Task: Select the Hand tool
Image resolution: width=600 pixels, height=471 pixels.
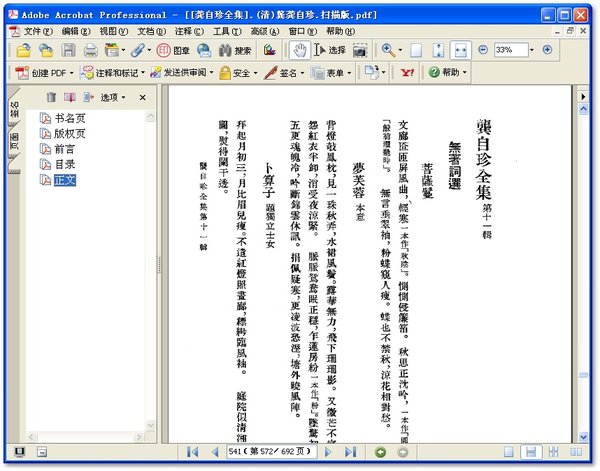Action: coord(300,50)
